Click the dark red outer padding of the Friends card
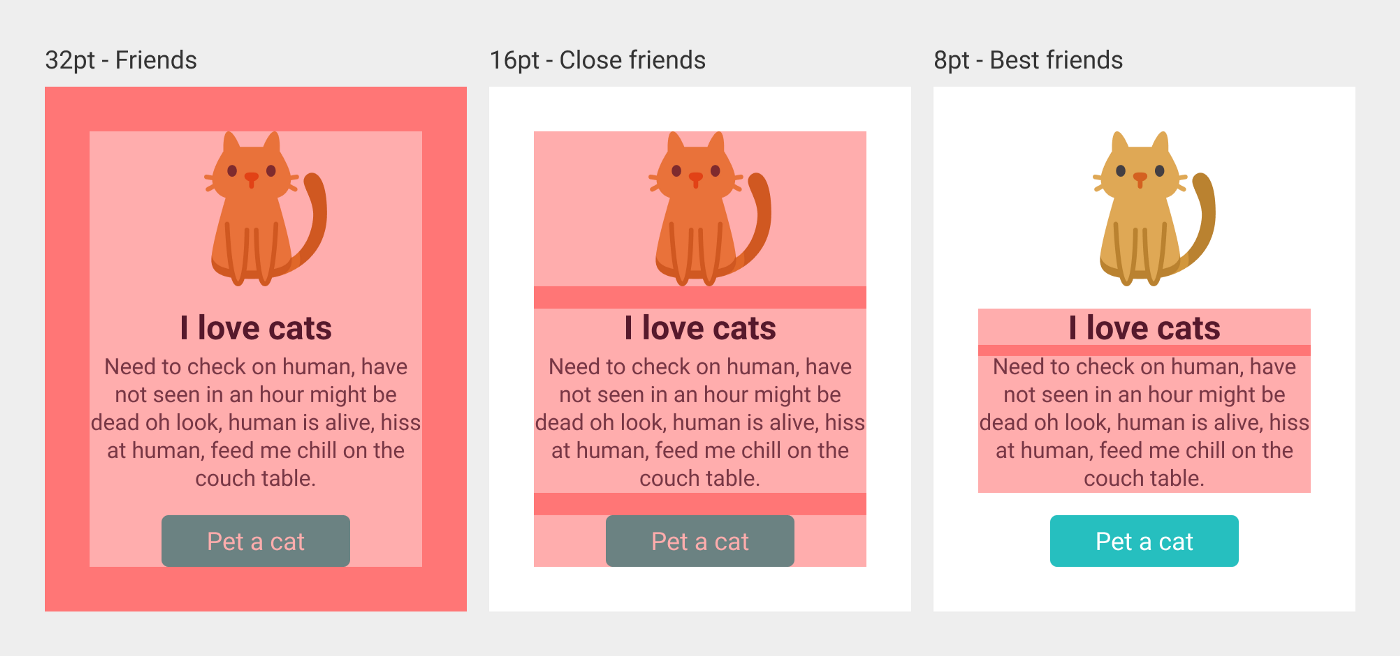Image resolution: width=1400 pixels, height=656 pixels. click(67, 350)
